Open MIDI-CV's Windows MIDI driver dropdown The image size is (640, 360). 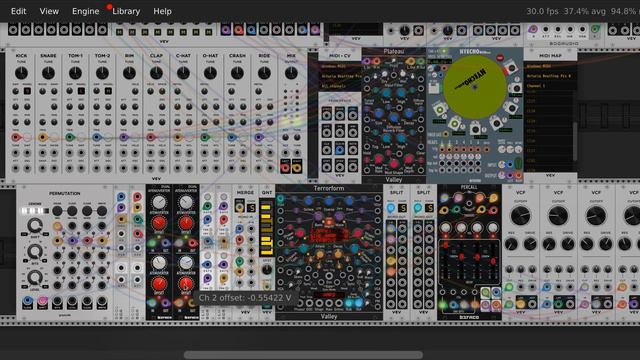pyautogui.click(x=340, y=66)
